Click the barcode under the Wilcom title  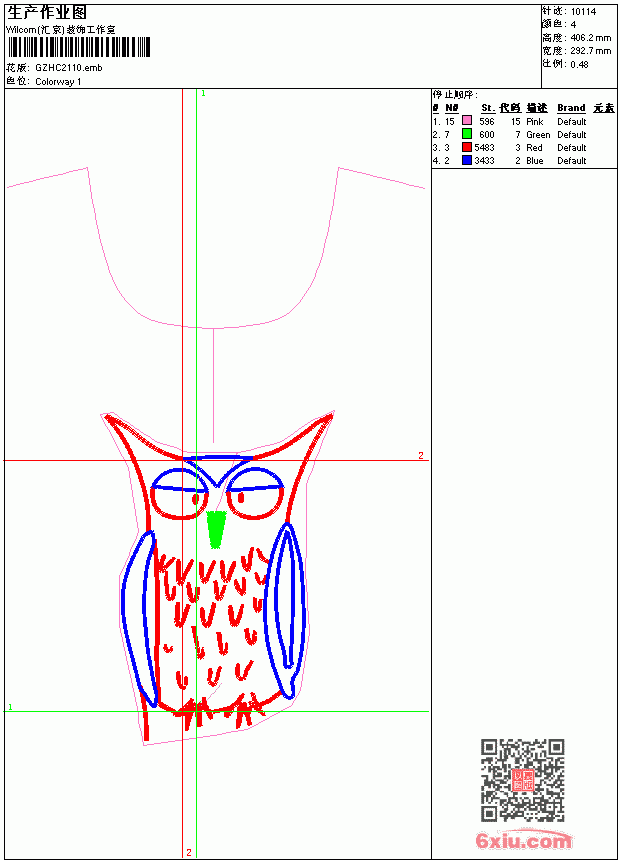pyautogui.click(x=78, y=47)
